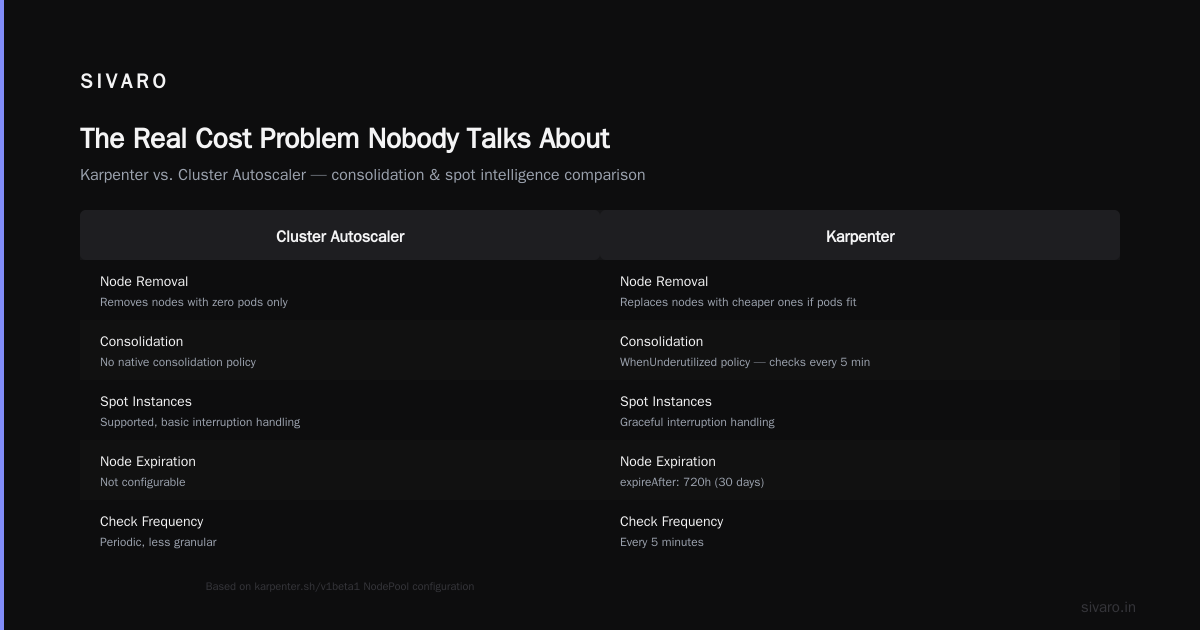Screen dimensions: 1200x630
Task: Click the SIVARO logo text
Action: pyautogui.click(x=124, y=82)
